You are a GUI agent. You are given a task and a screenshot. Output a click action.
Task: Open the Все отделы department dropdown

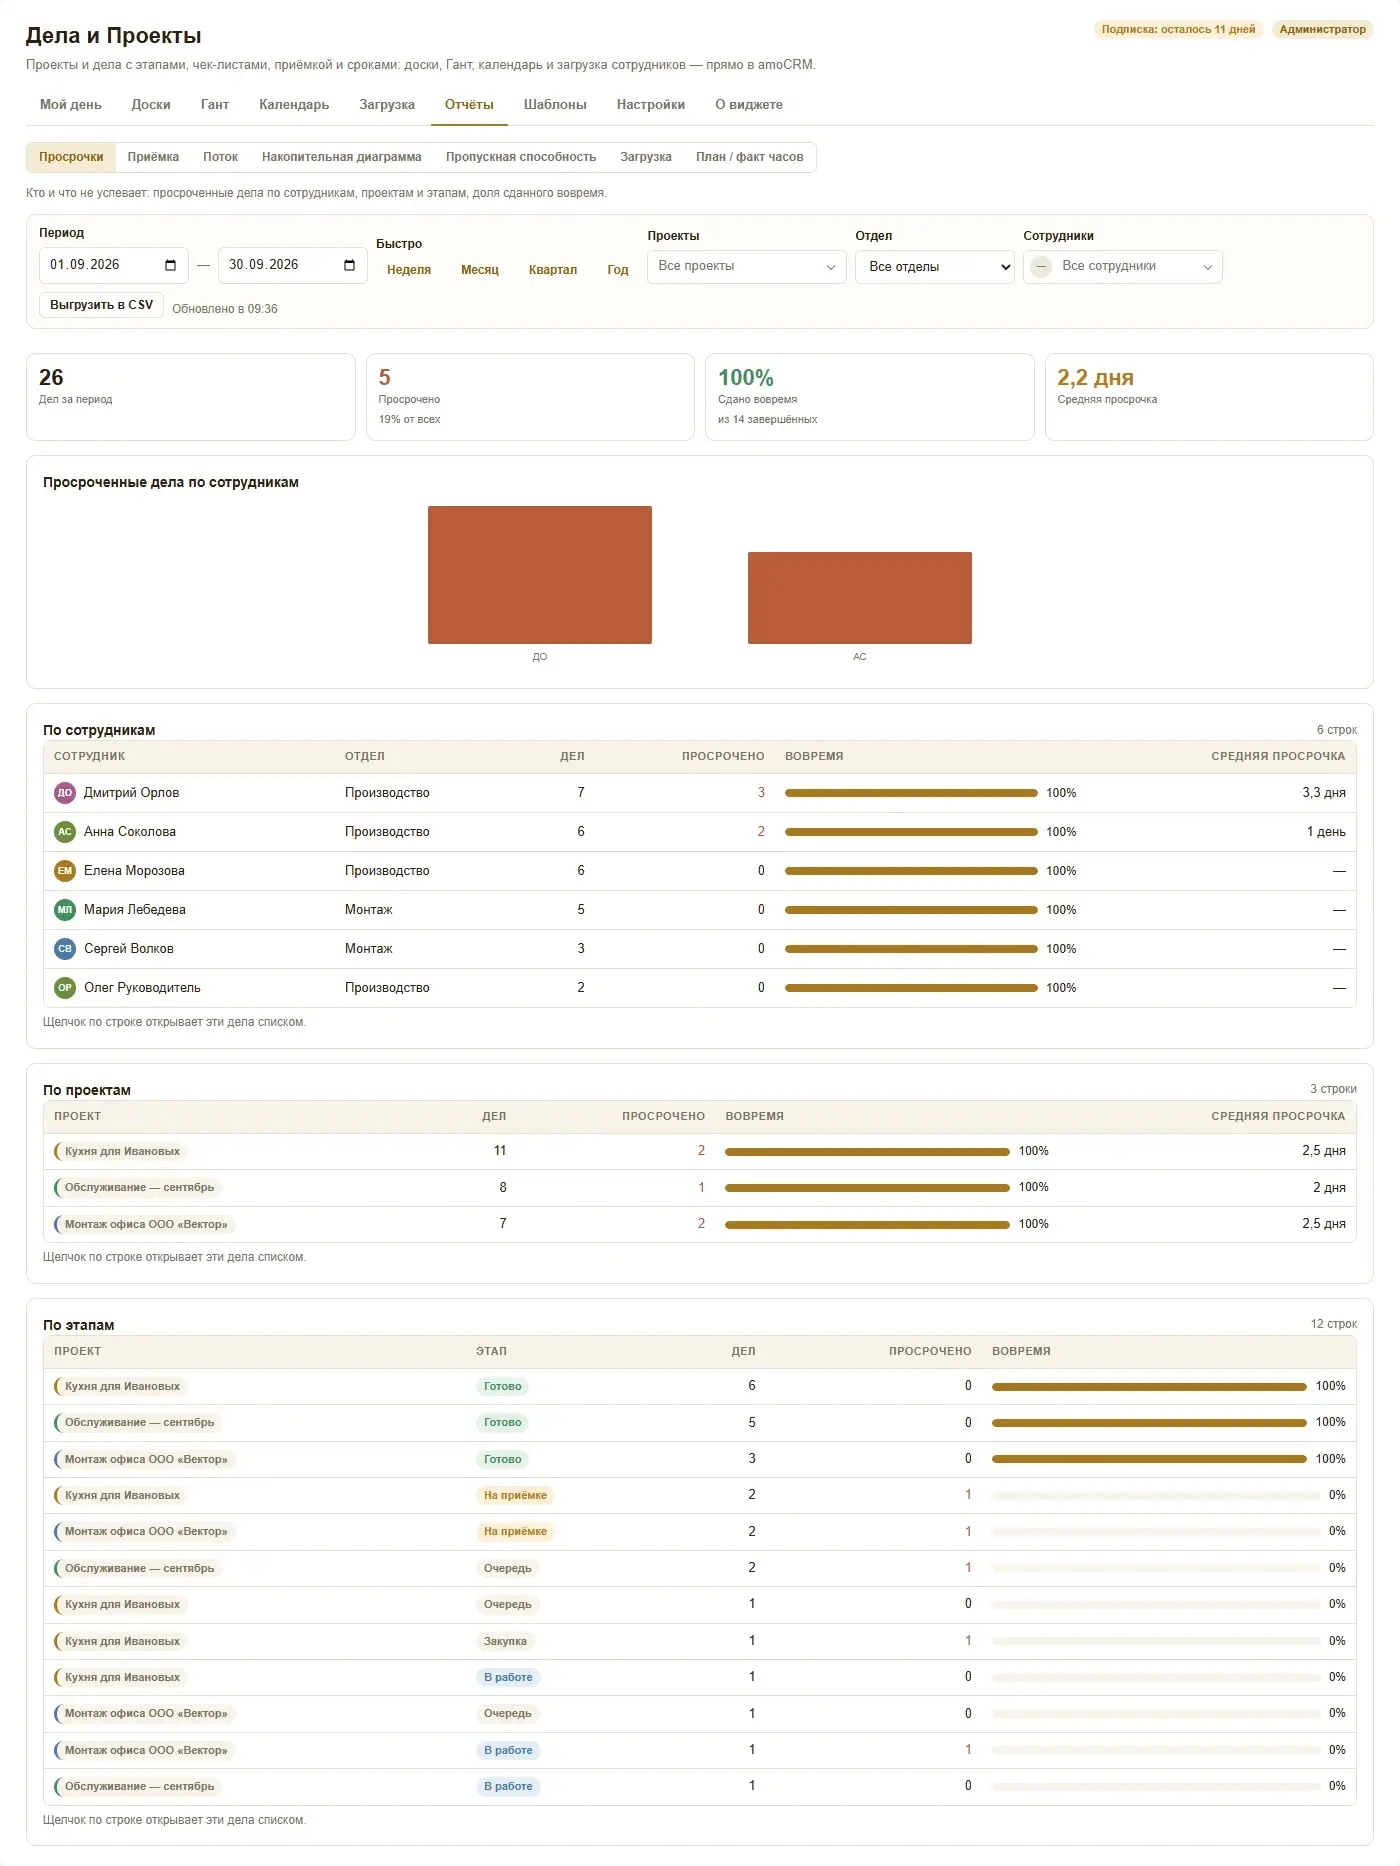point(934,267)
